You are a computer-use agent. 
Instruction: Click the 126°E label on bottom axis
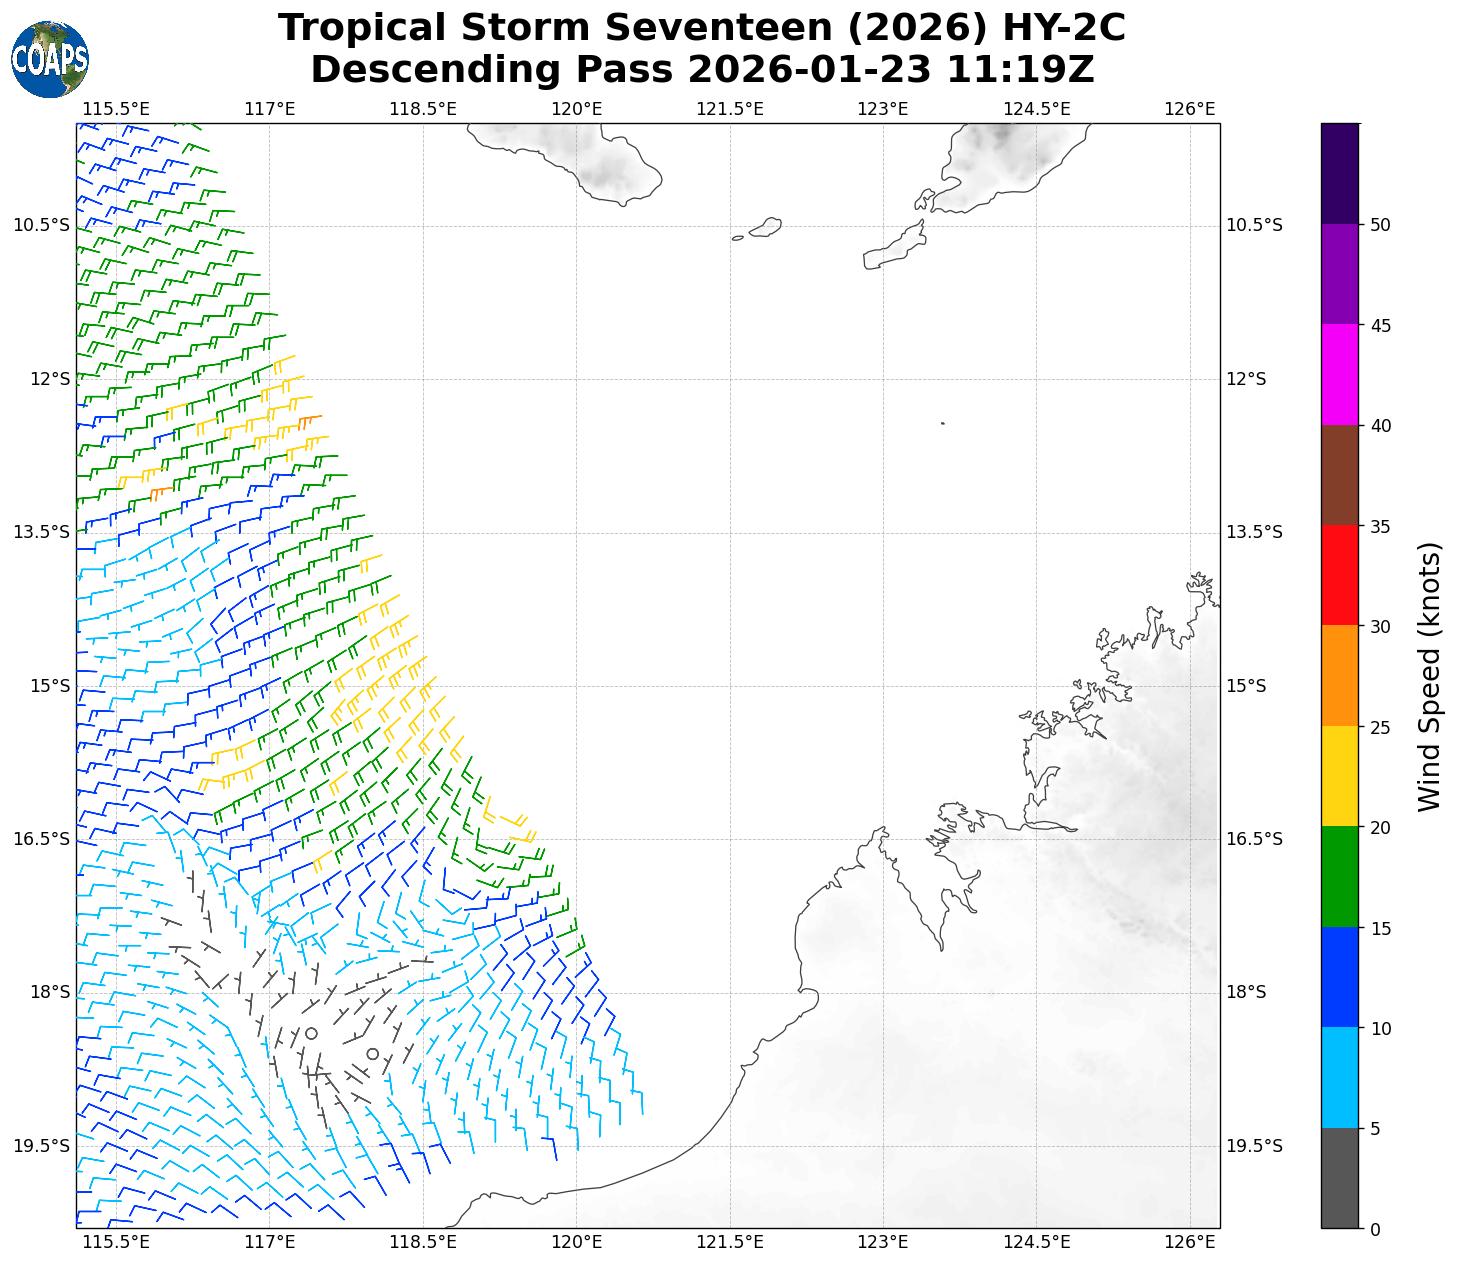1190,1242
